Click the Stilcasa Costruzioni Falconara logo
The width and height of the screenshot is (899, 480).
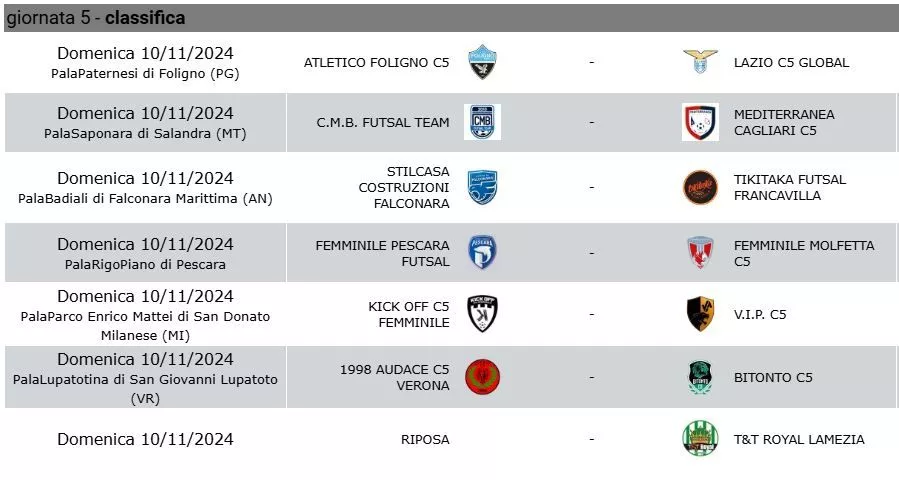pos(482,188)
